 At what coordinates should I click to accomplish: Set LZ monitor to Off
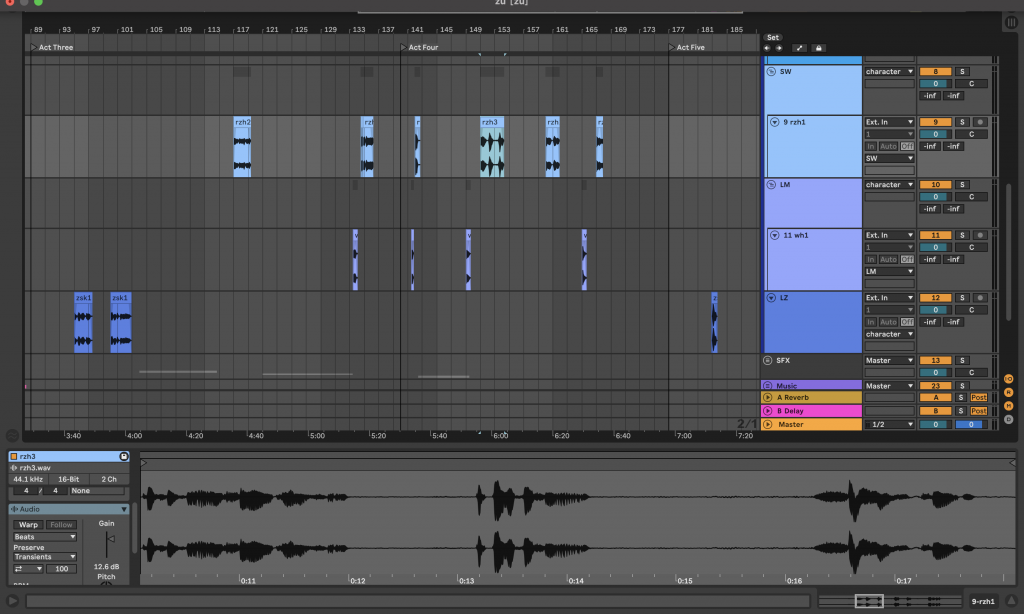tap(907, 322)
